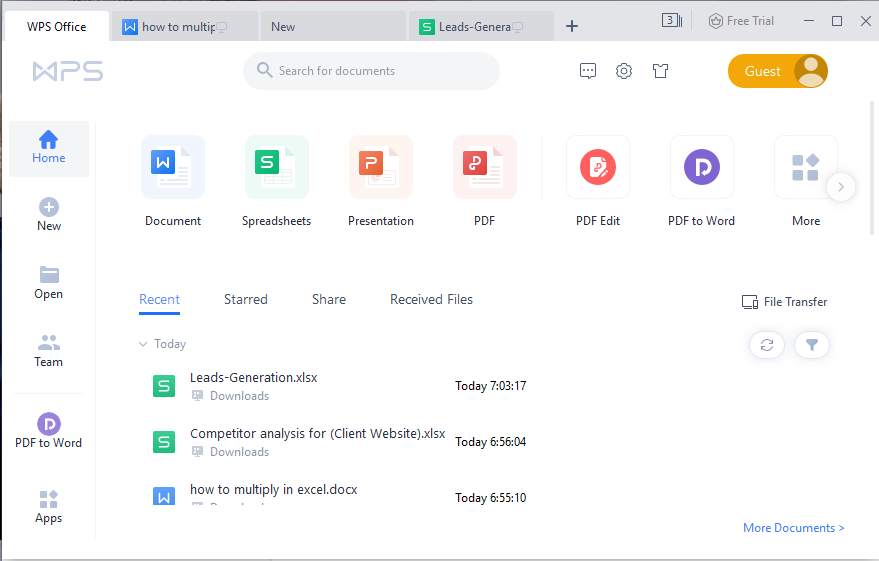The height and width of the screenshot is (561, 879).
Task: Create a new Spreadsheets file
Action: coord(276,168)
